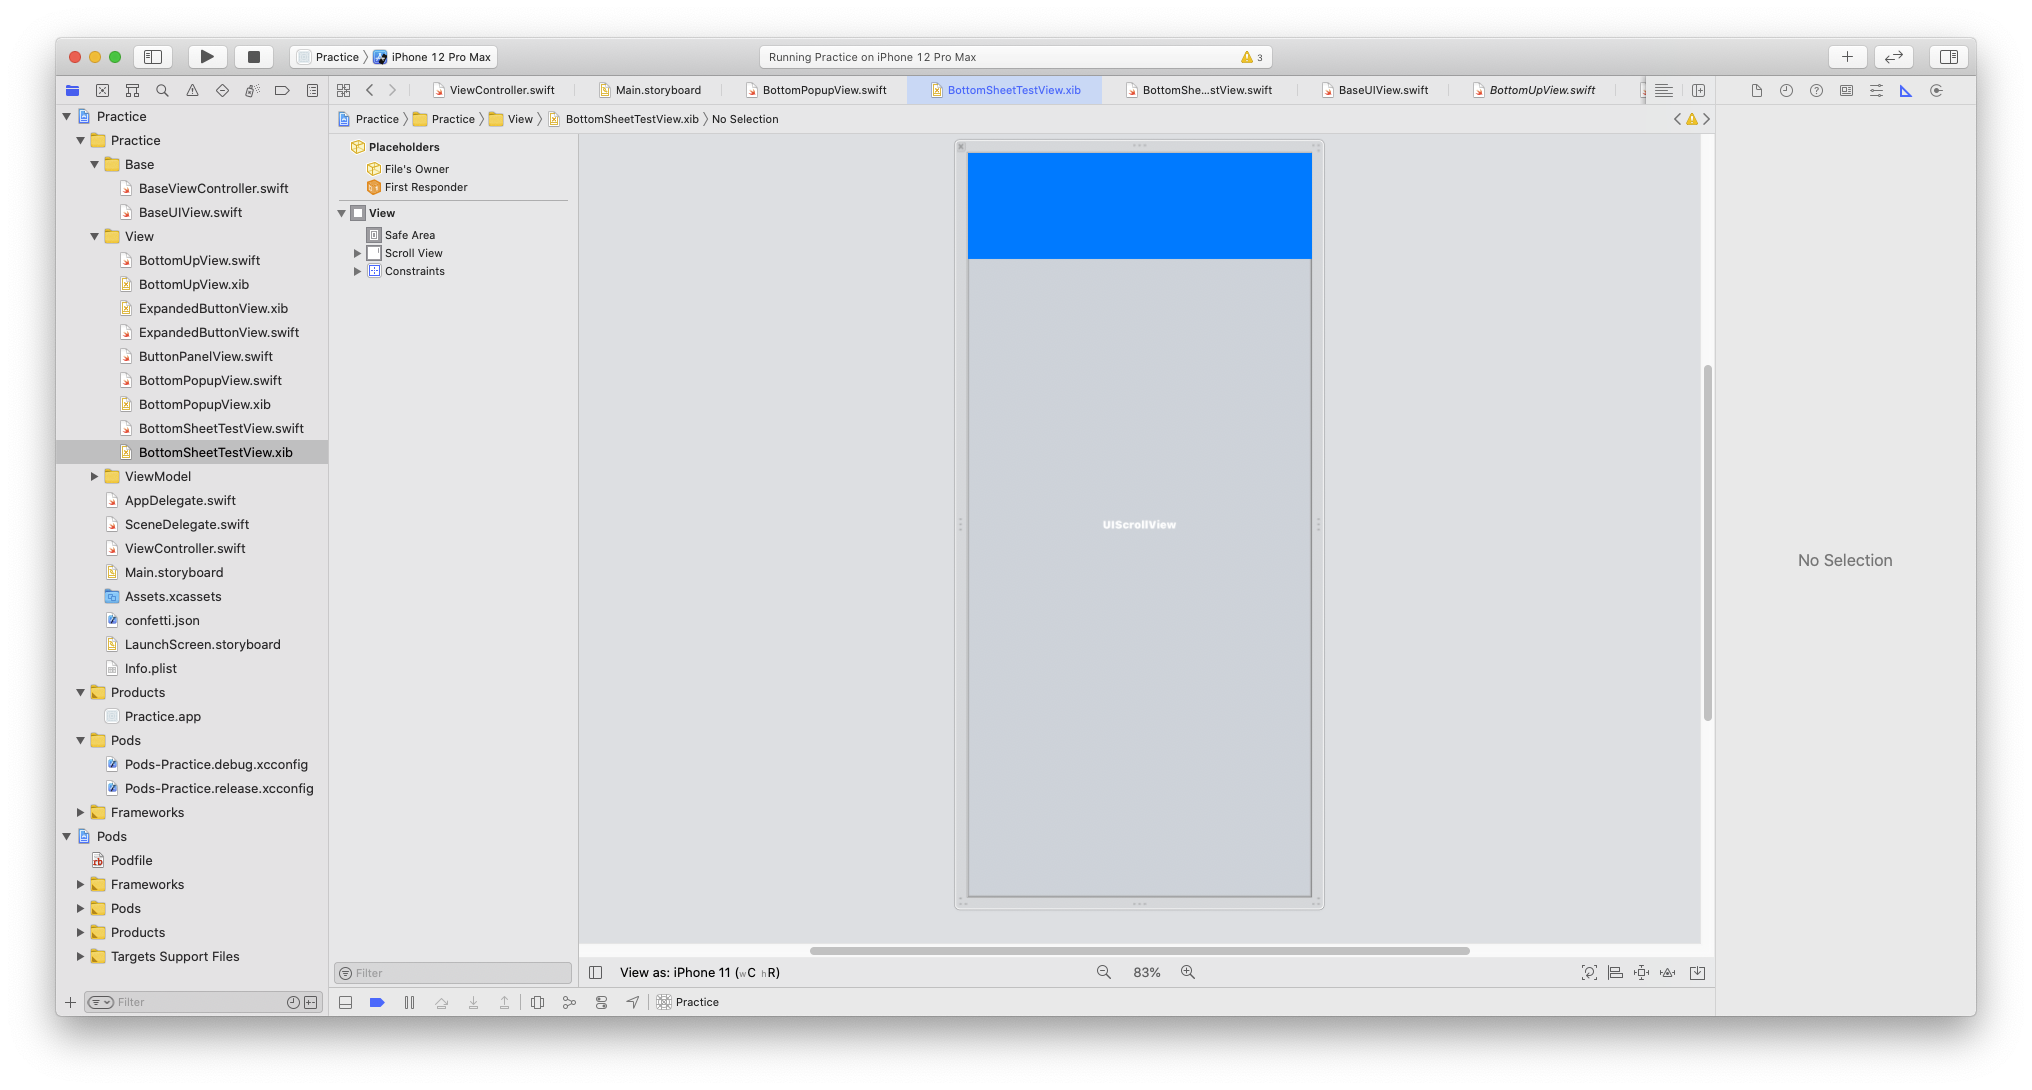
Task: Toggle the navigator panel visibility
Action: coord(153,57)
